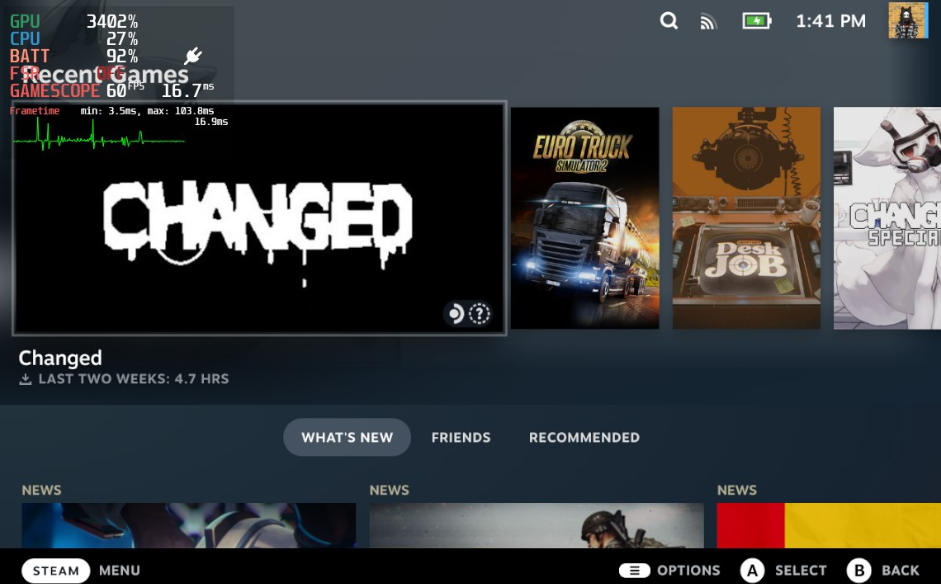
Task: Open the Changed title link below the hero image
Action: tap(61, 358)
